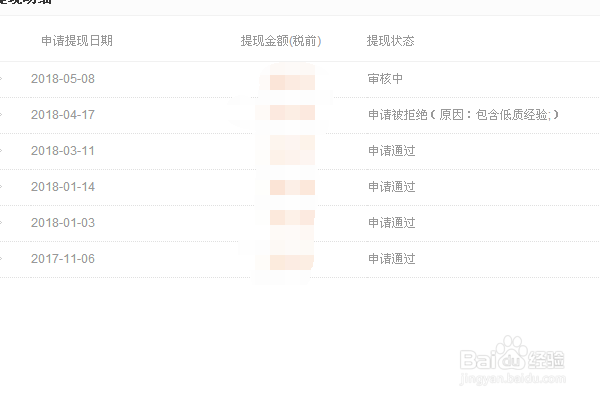Click the jingyan.baidu.com watermark text

coord(513,379)
